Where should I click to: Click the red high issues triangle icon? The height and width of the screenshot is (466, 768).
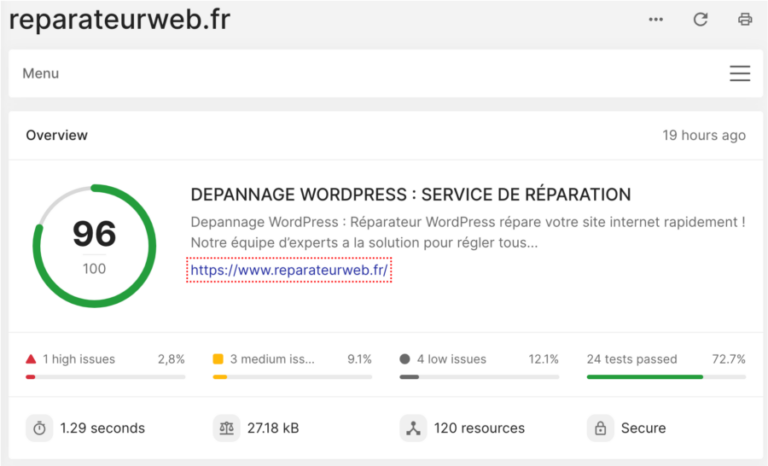(31, 359)
